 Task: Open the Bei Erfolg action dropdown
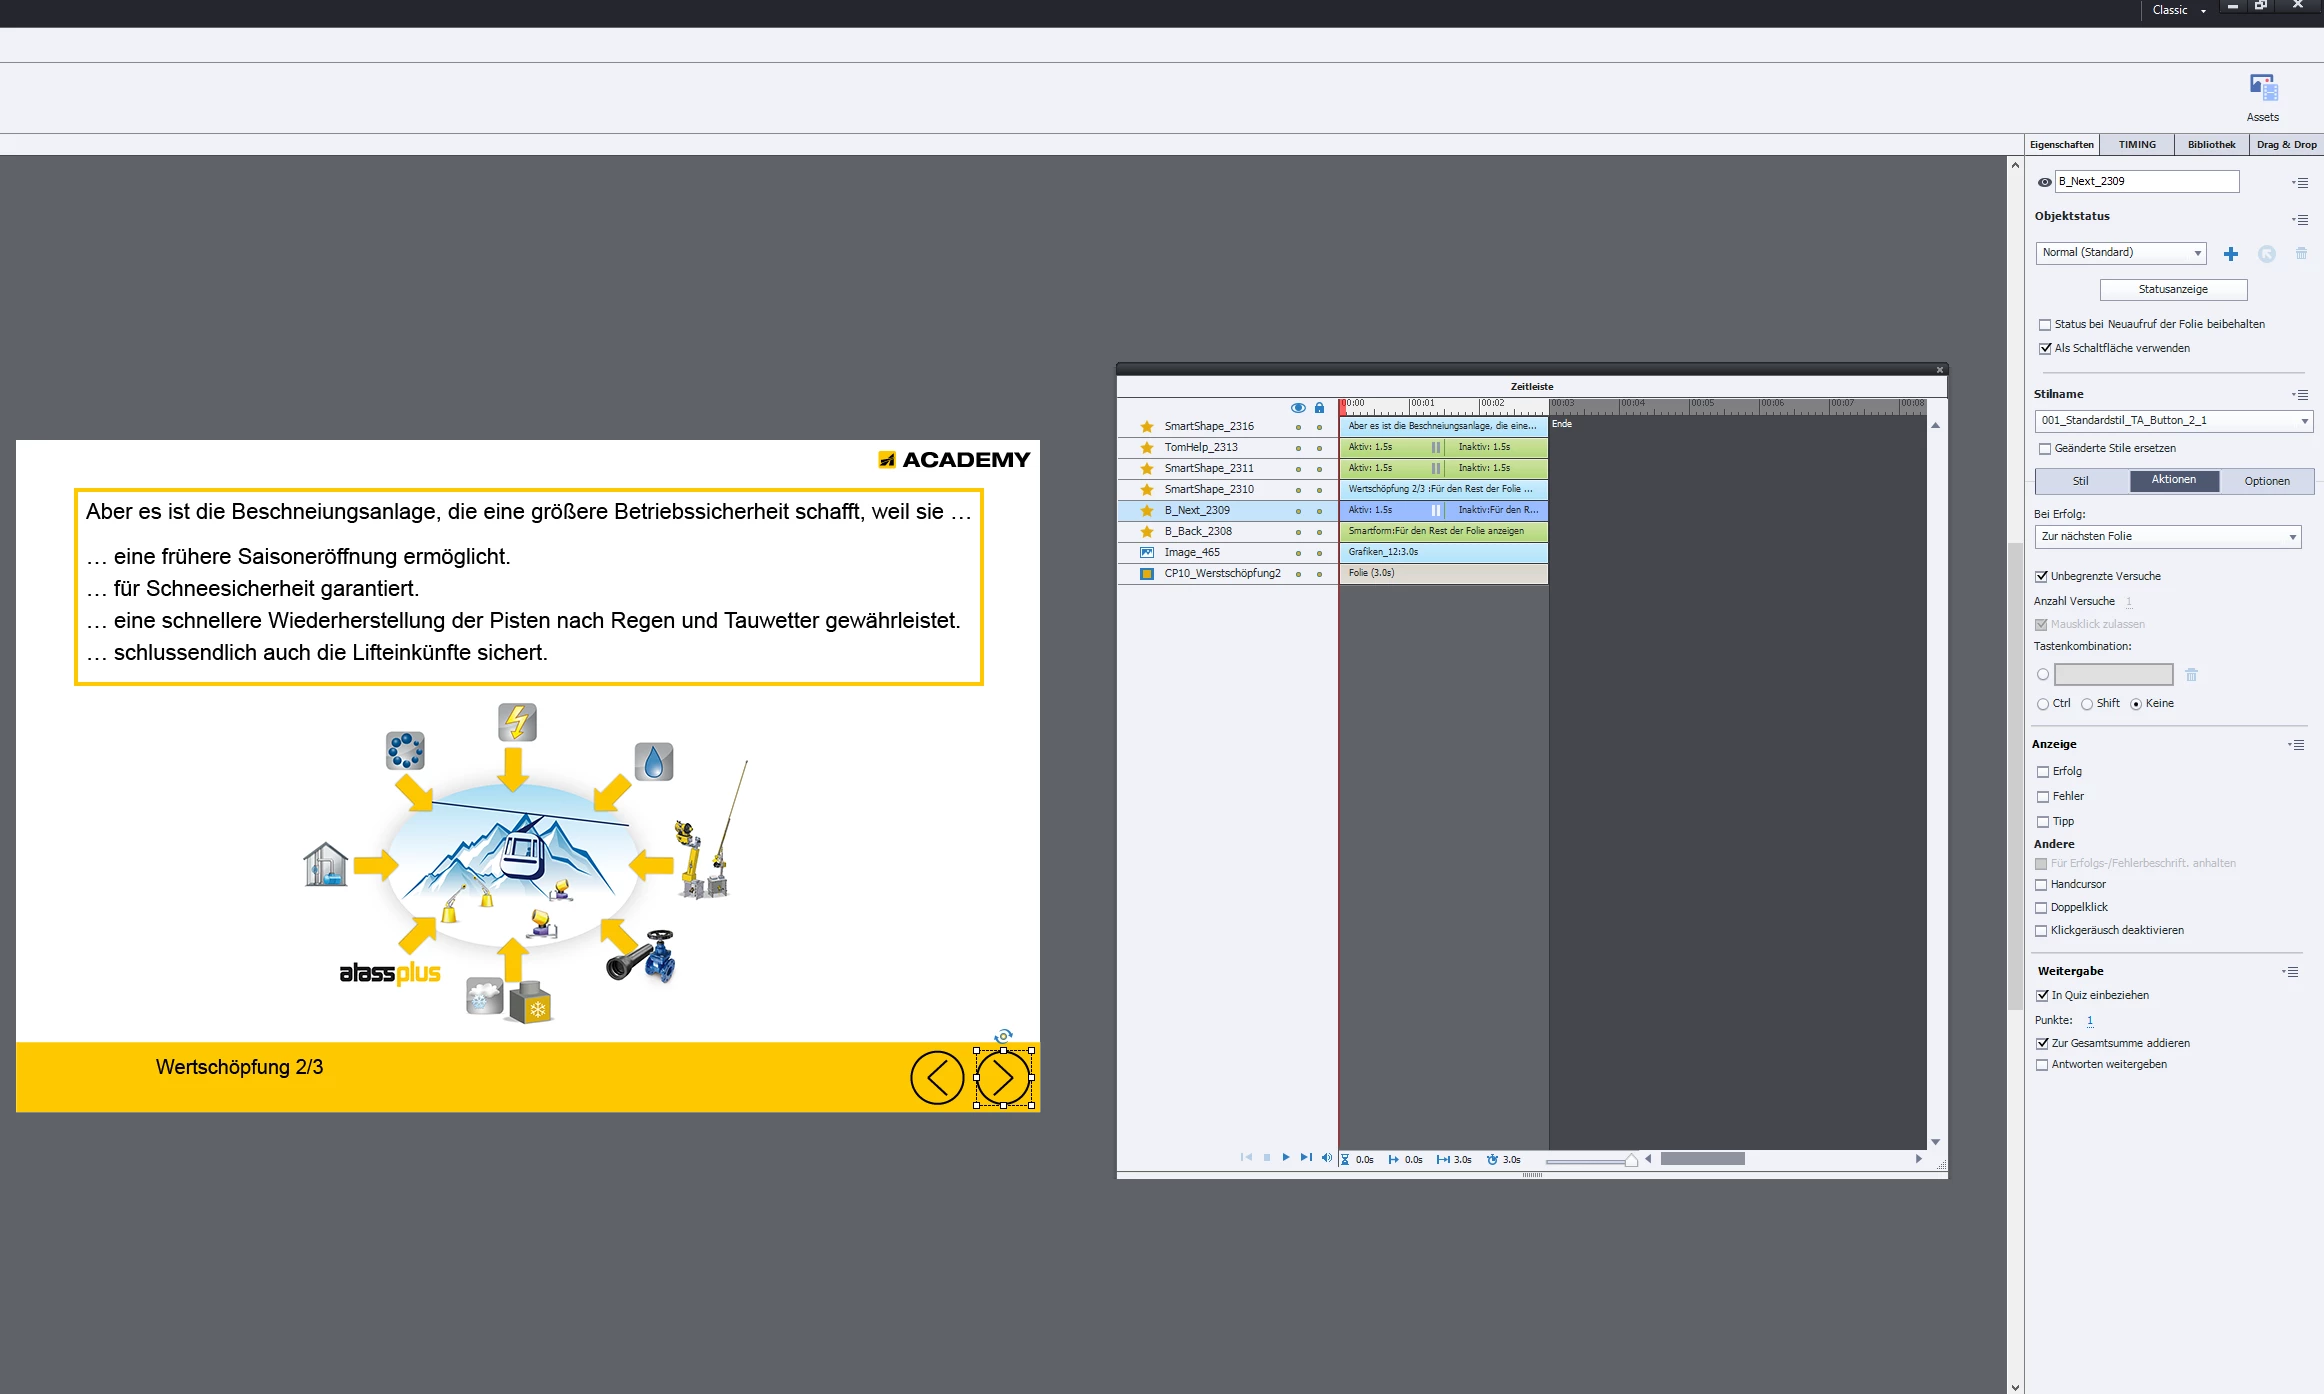tap(2167, 537)
